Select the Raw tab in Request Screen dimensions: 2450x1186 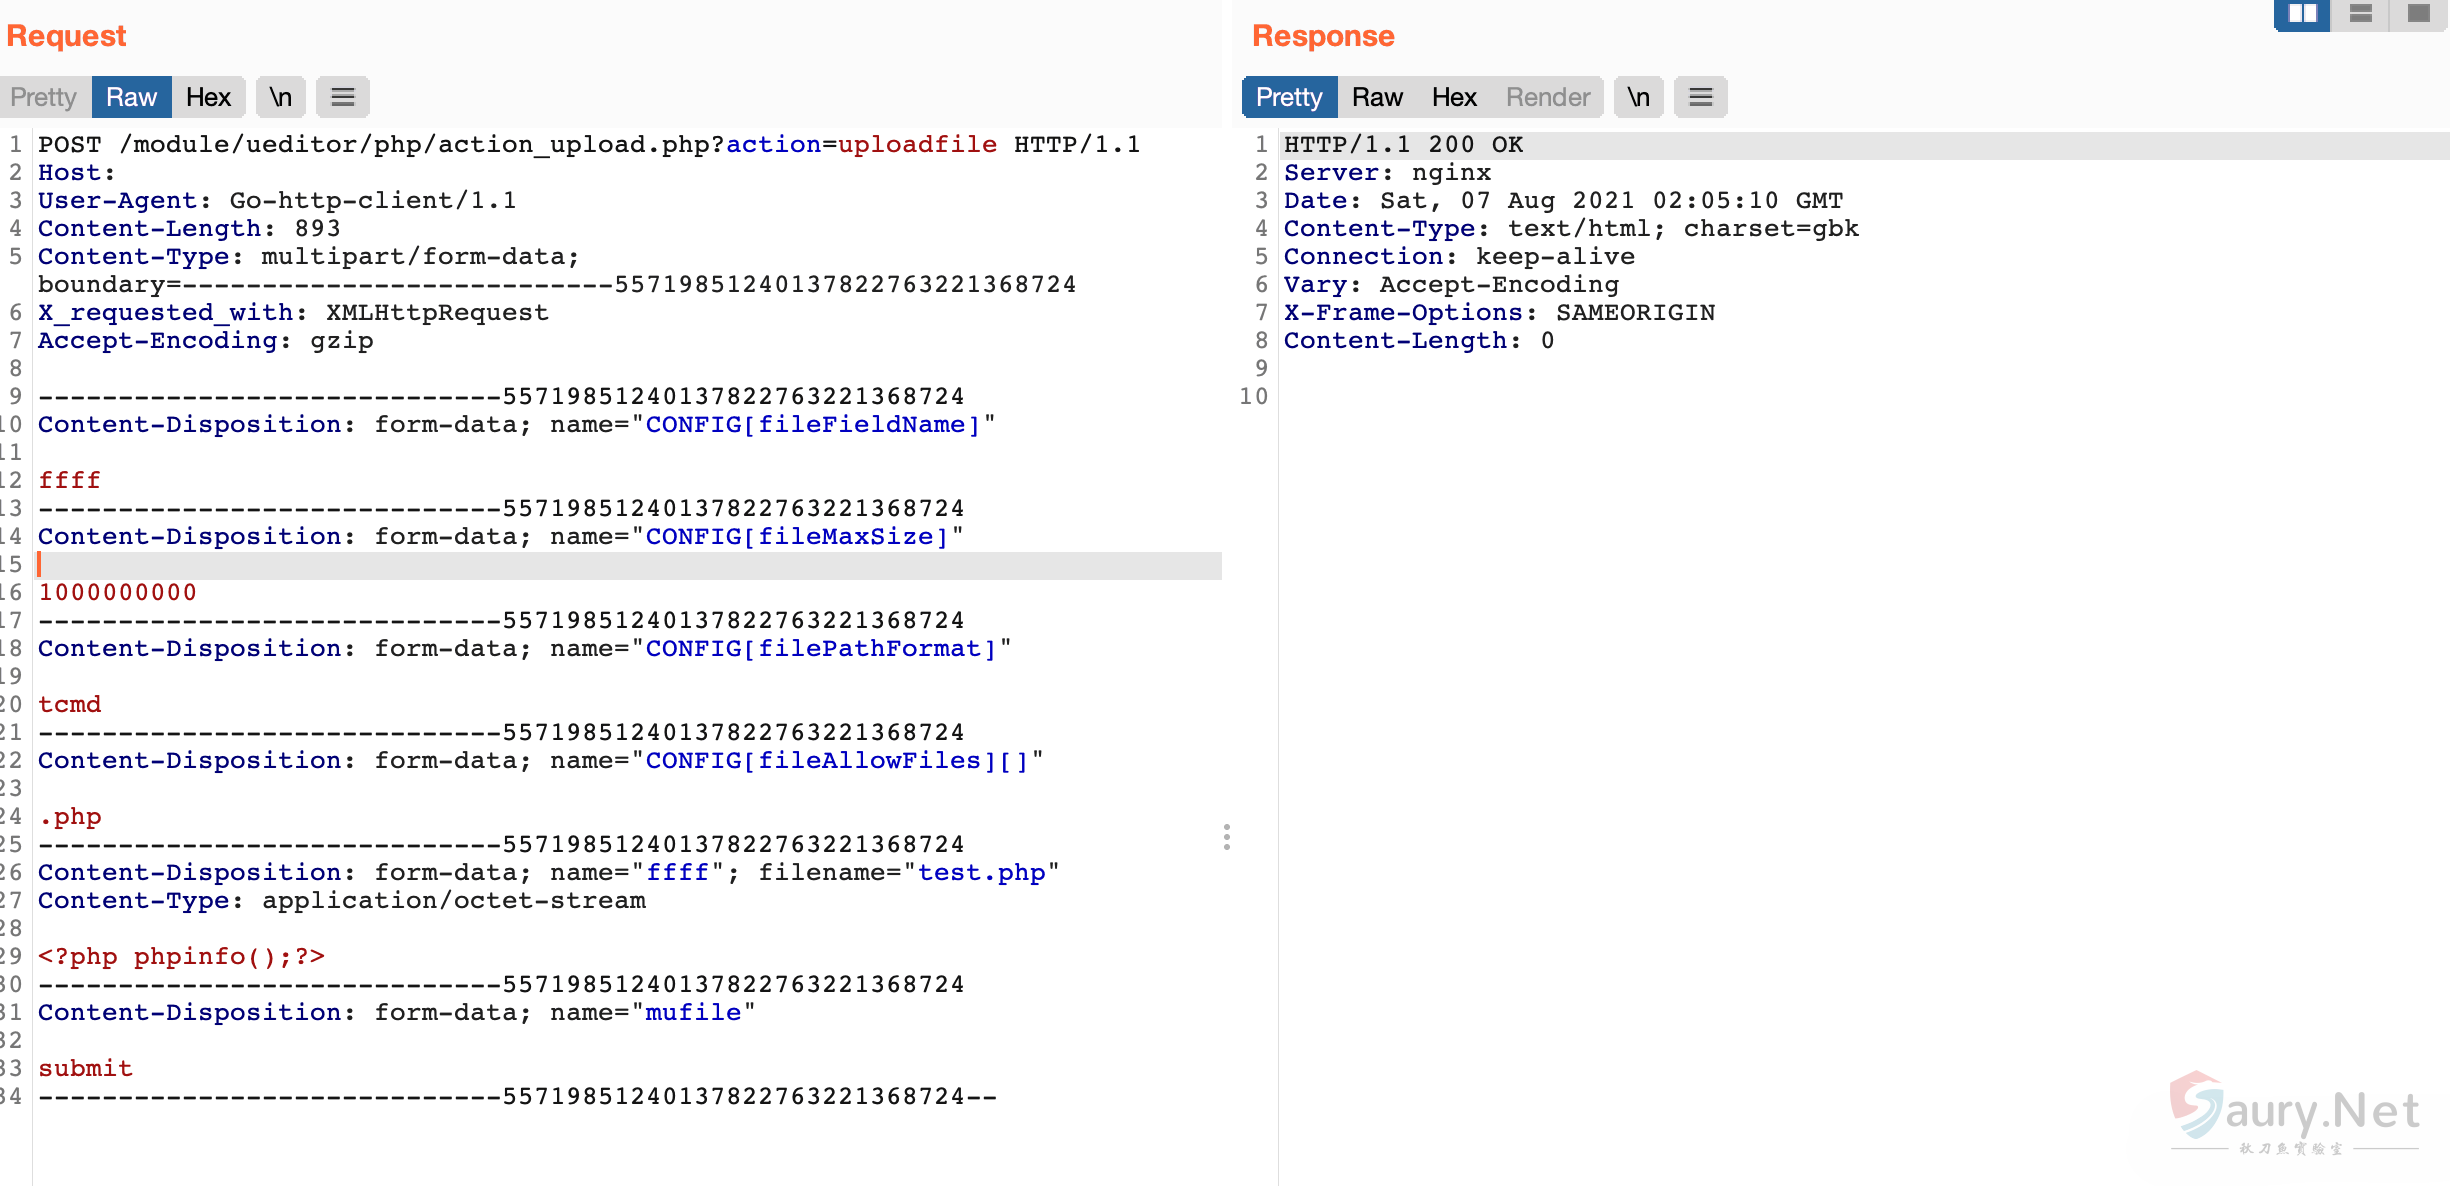point(131,97)
